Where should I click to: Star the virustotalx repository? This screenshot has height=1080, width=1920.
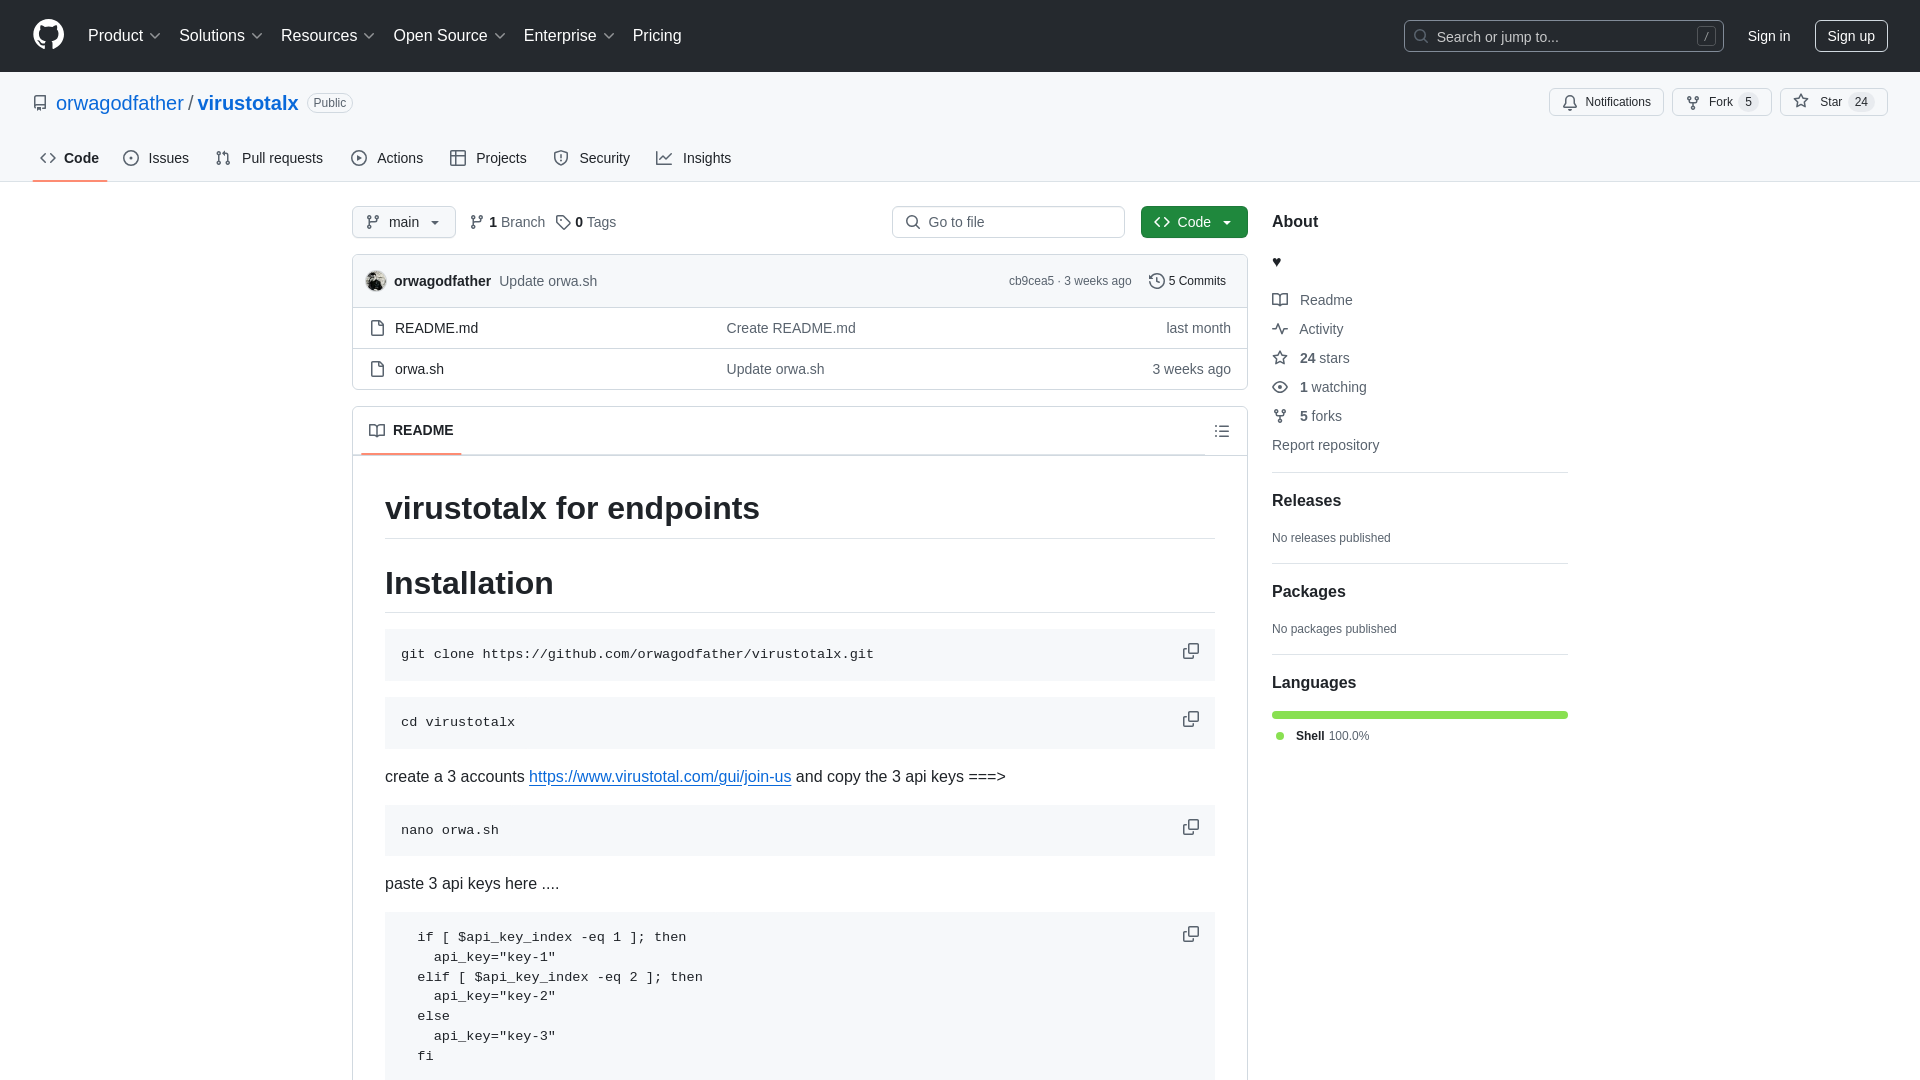coord(1833,102)
